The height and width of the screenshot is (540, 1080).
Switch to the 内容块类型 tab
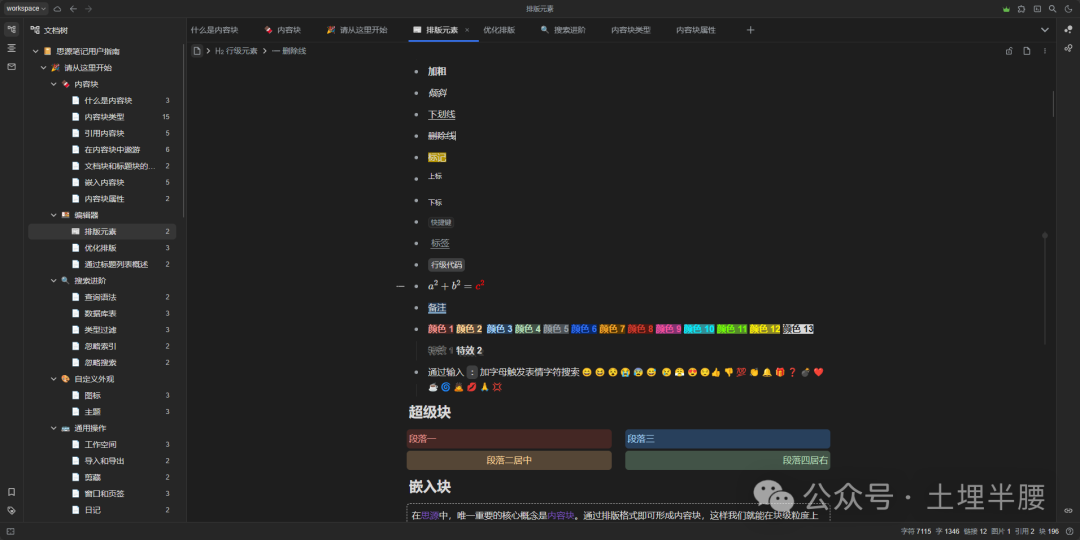[x=631, y=30]
